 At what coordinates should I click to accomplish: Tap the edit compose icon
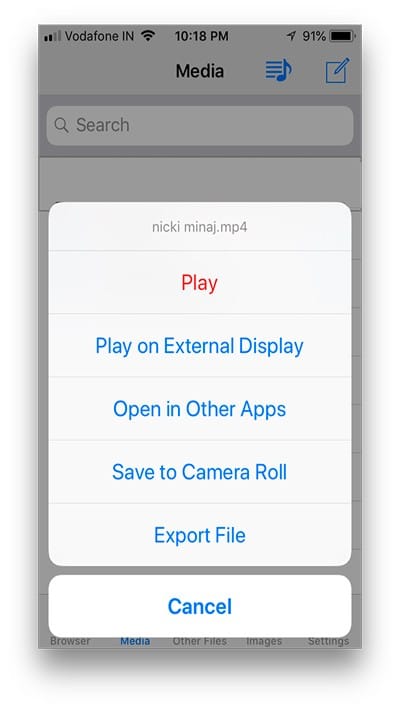coord(337,71)
